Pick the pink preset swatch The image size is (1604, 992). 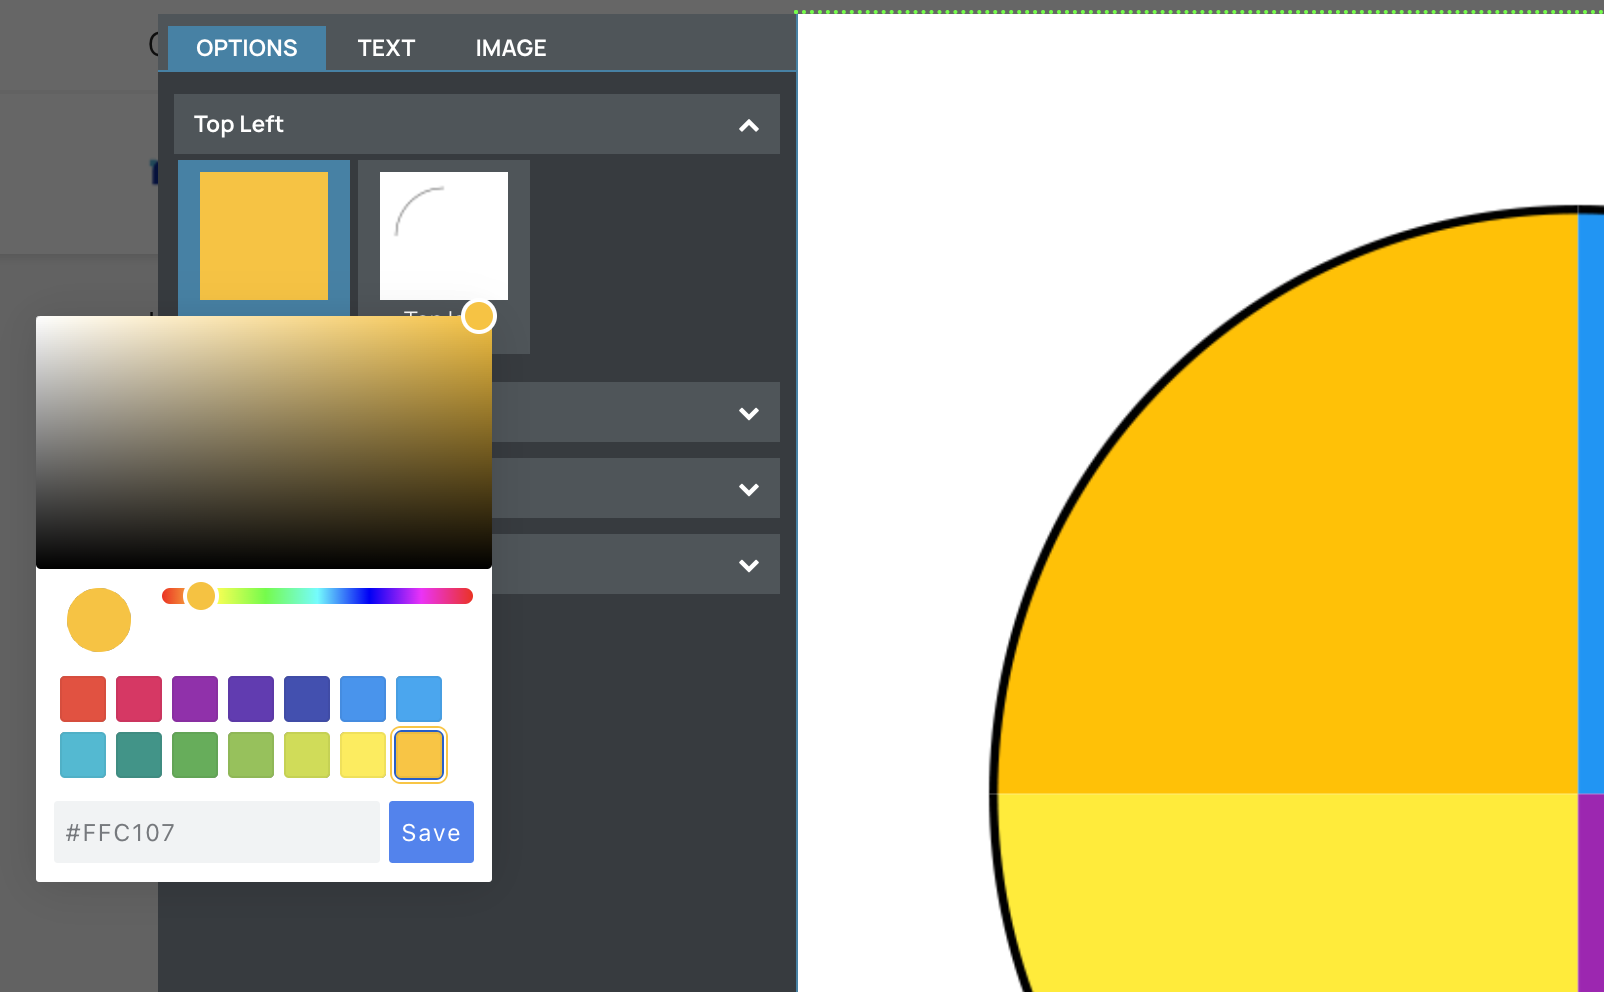[139, 699]
